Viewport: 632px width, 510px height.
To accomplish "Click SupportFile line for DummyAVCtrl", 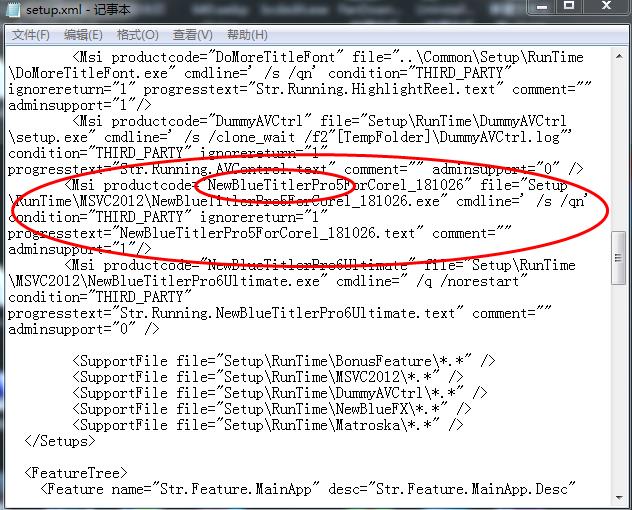I will pyautogui.click(x=280, y=393).
